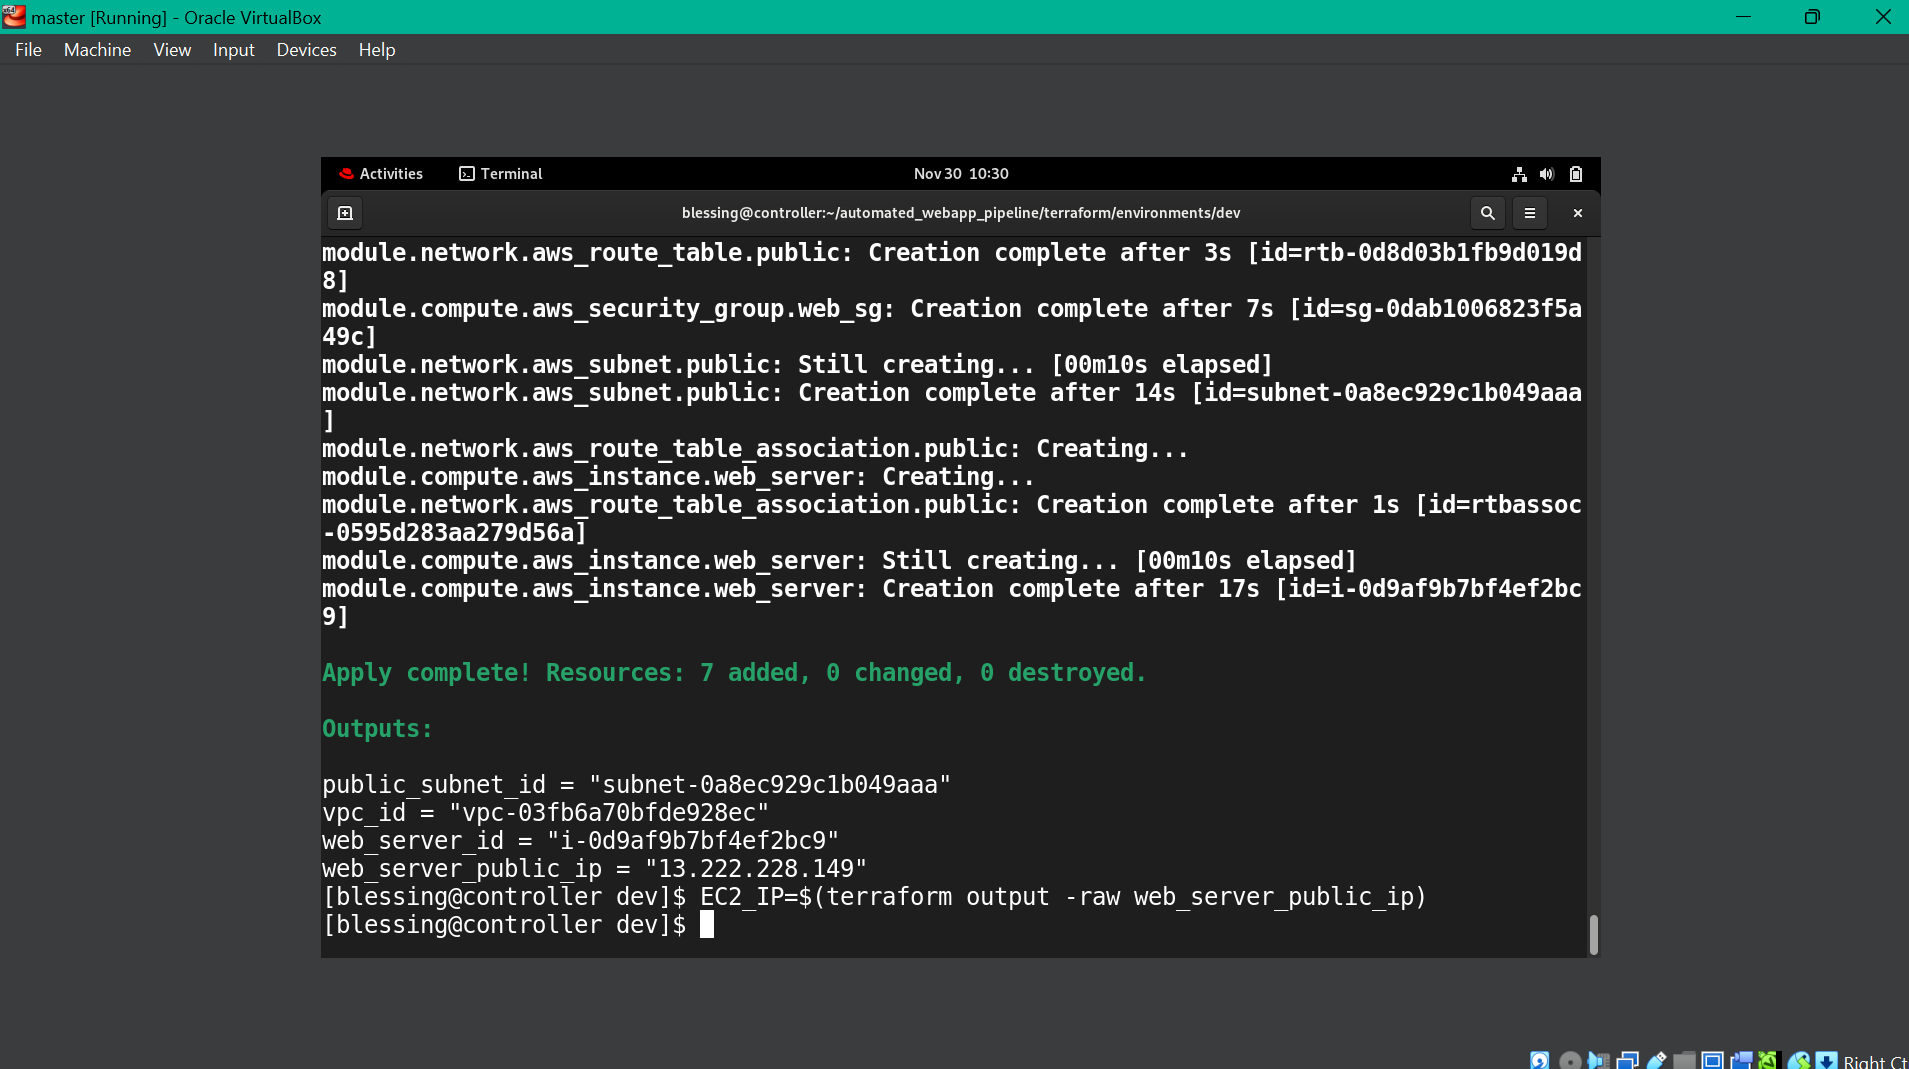Open the Nov 30 10:30 clock menu
This screenshot has height=1069, width=1909.
coord(961,173)
